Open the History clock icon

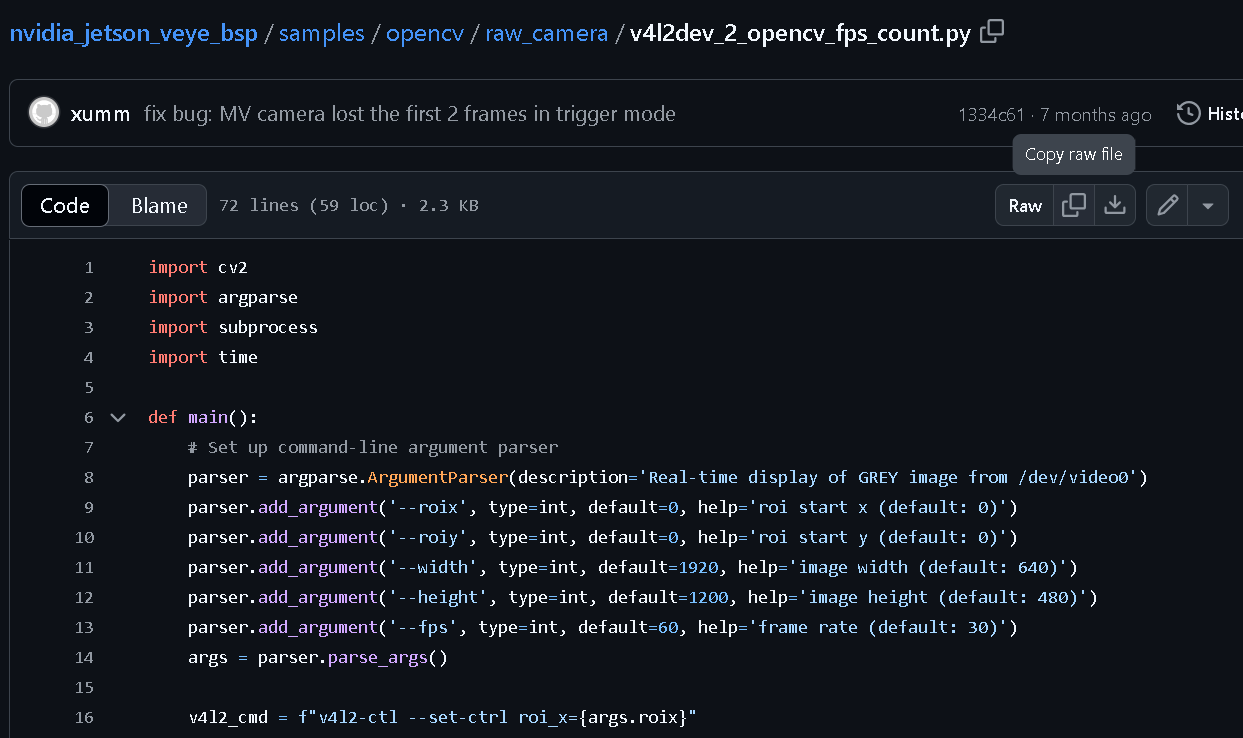(x=1188, y=113)
